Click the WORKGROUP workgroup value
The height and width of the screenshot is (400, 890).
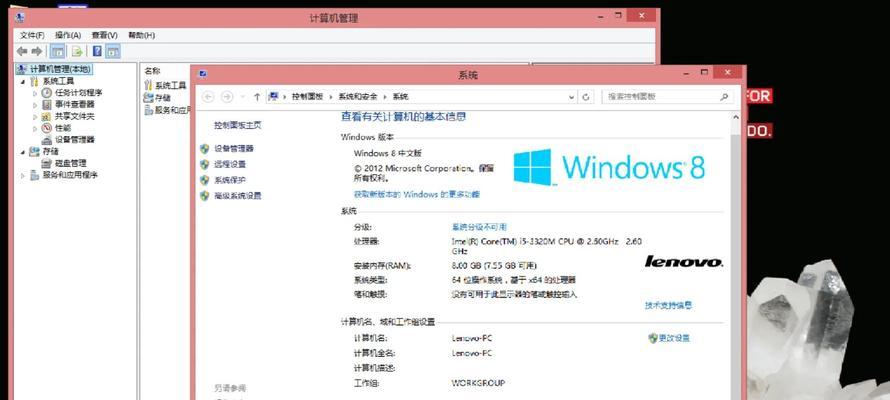pyautogui.click(x=478, y=383)
